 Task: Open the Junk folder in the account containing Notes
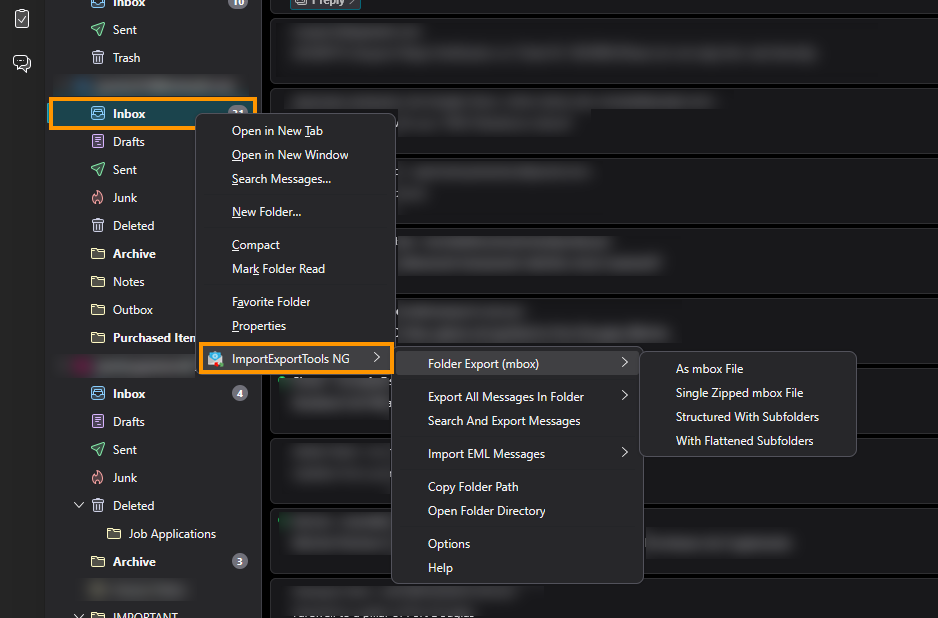point(125,198)
